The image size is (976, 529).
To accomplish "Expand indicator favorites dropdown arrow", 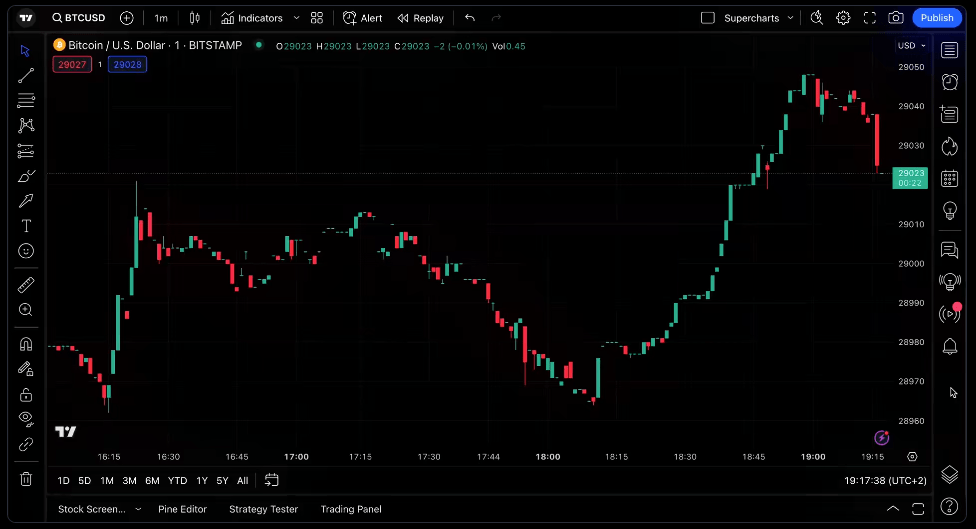I will click(x=296, y=18).
